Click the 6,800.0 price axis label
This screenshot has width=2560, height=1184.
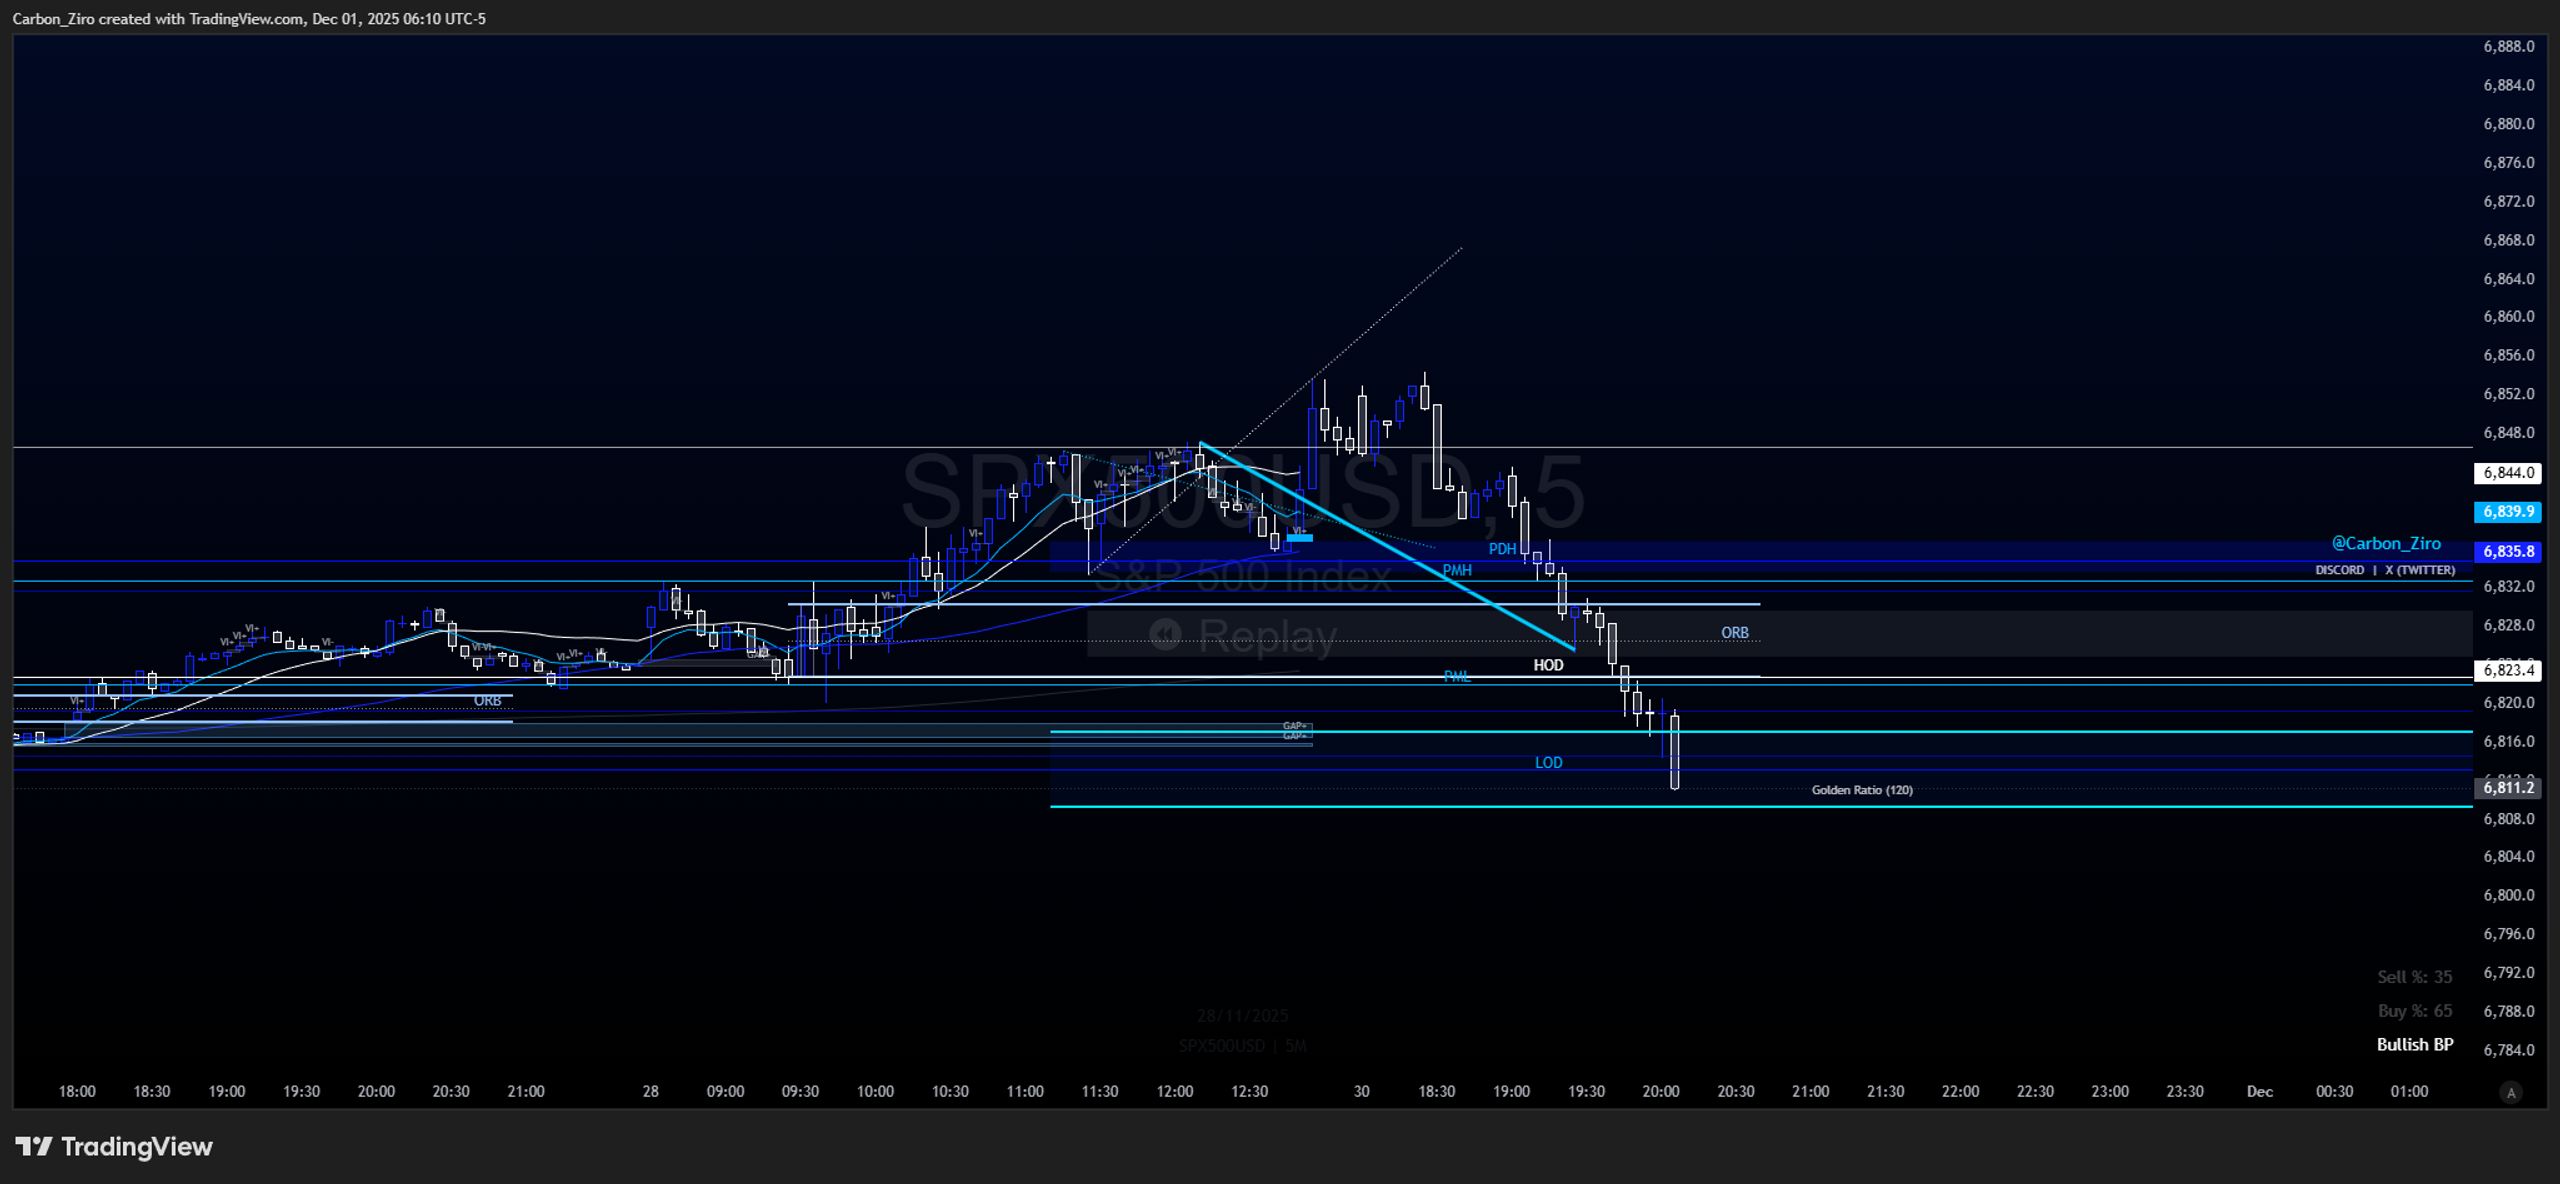pos(2509,895)
